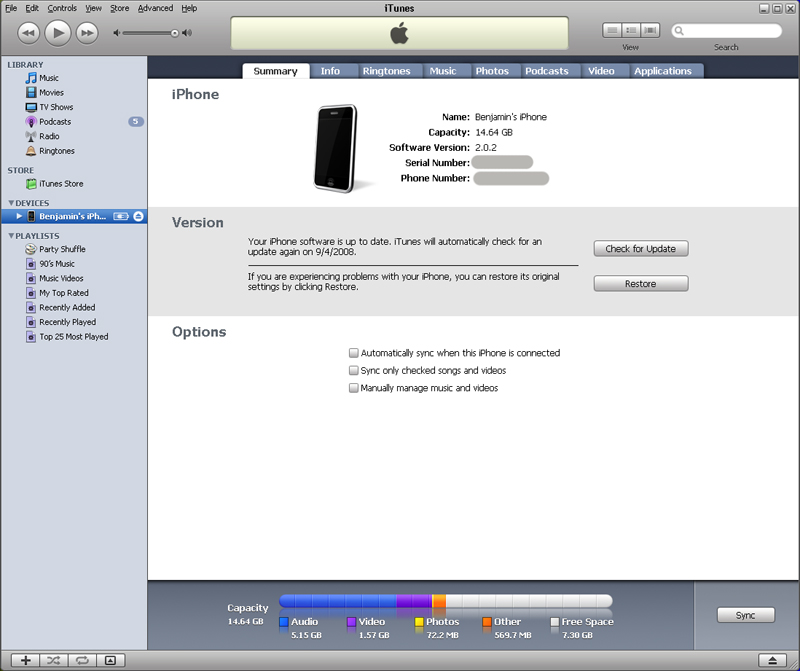Screen dimensions: 800x671
Task: Click the capacity usage bar
Action: tap(445, 601)
